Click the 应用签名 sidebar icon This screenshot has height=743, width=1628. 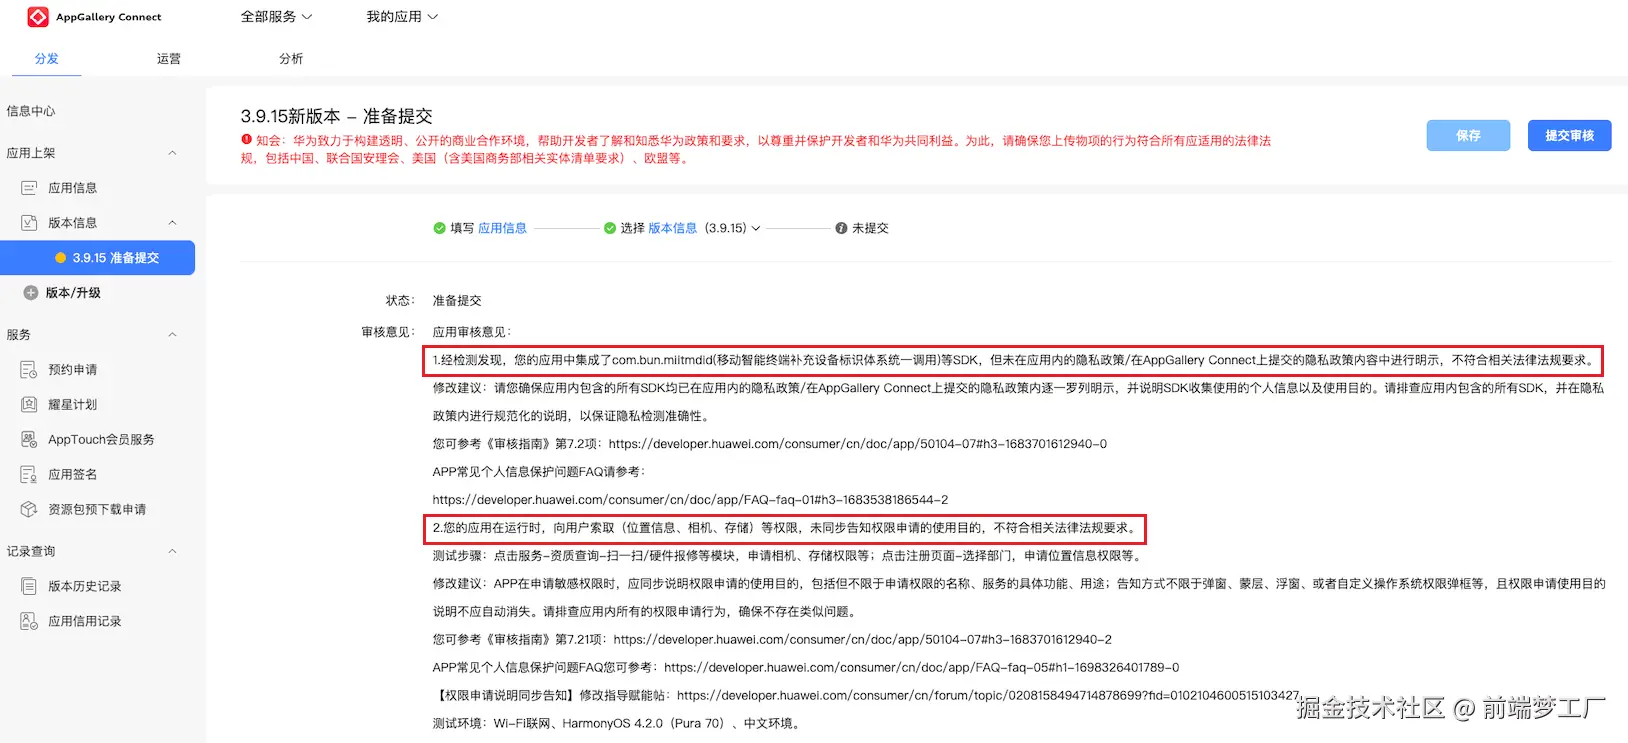[29, 475]
